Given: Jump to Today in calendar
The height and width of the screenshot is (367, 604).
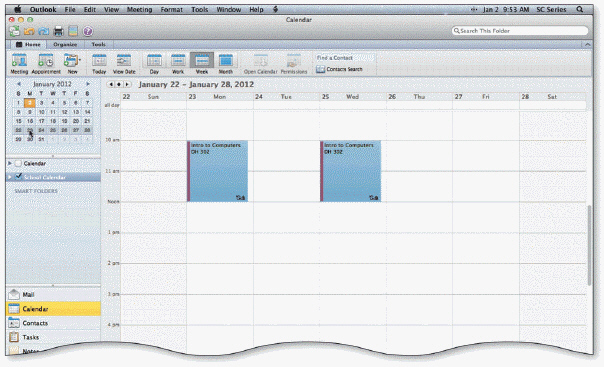Looking at the screenshot, I should [99, 64].
